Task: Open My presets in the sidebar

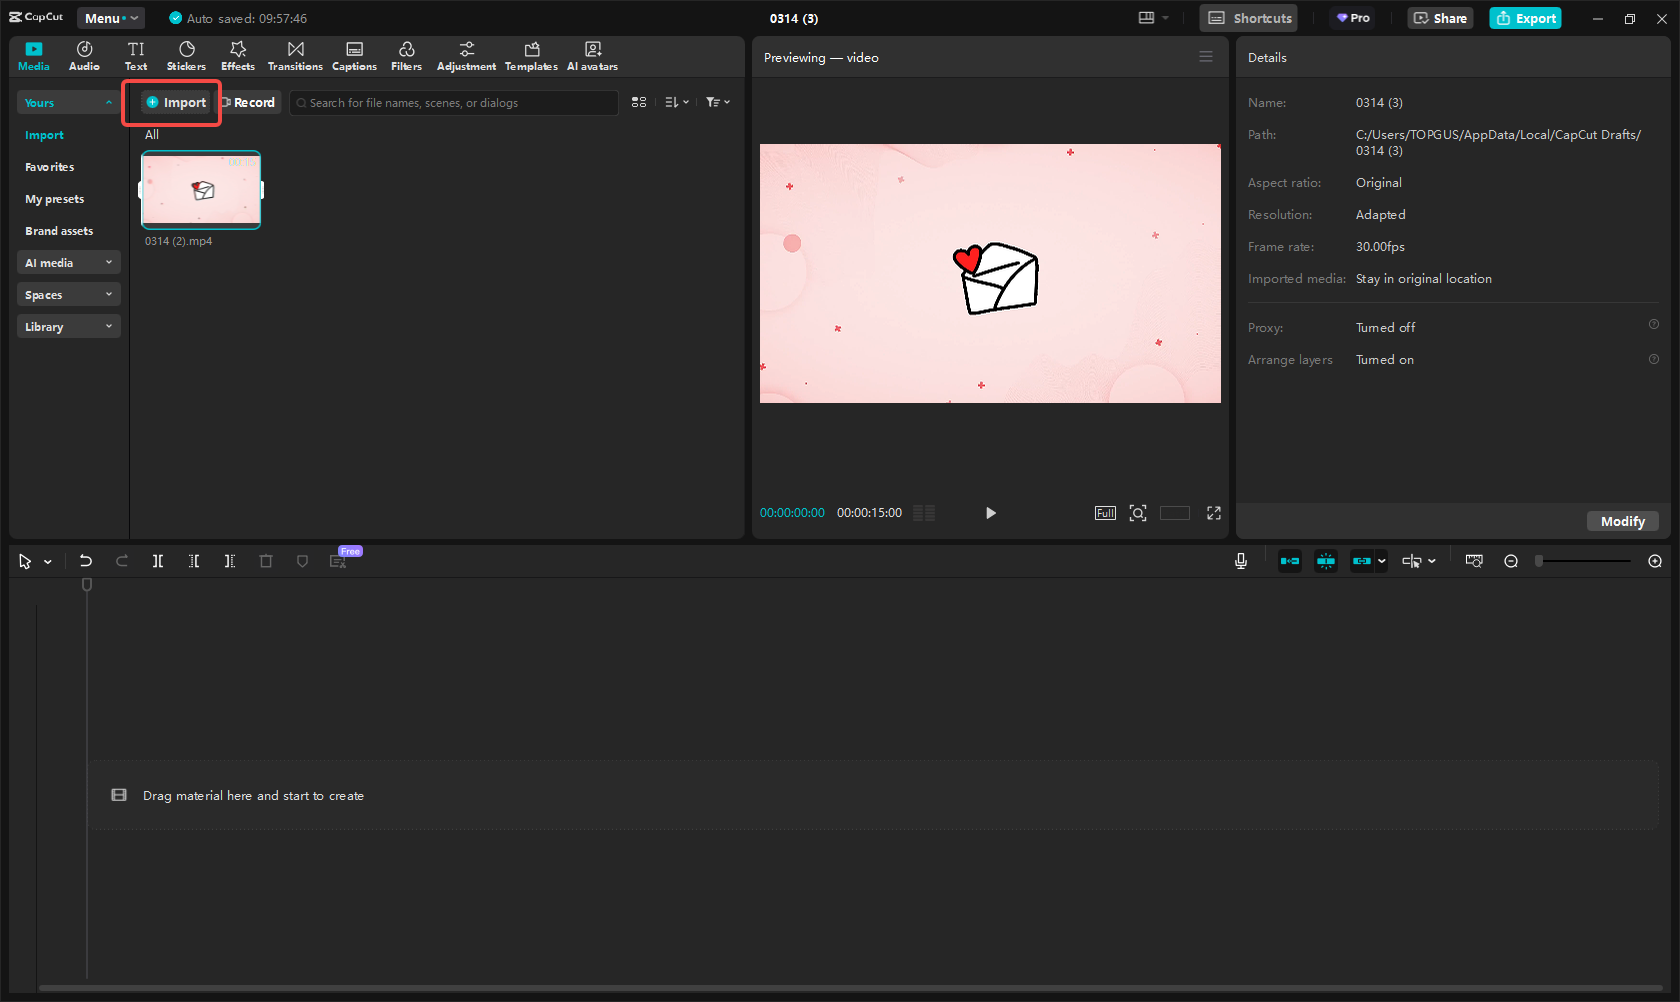Action: [54, 199]
